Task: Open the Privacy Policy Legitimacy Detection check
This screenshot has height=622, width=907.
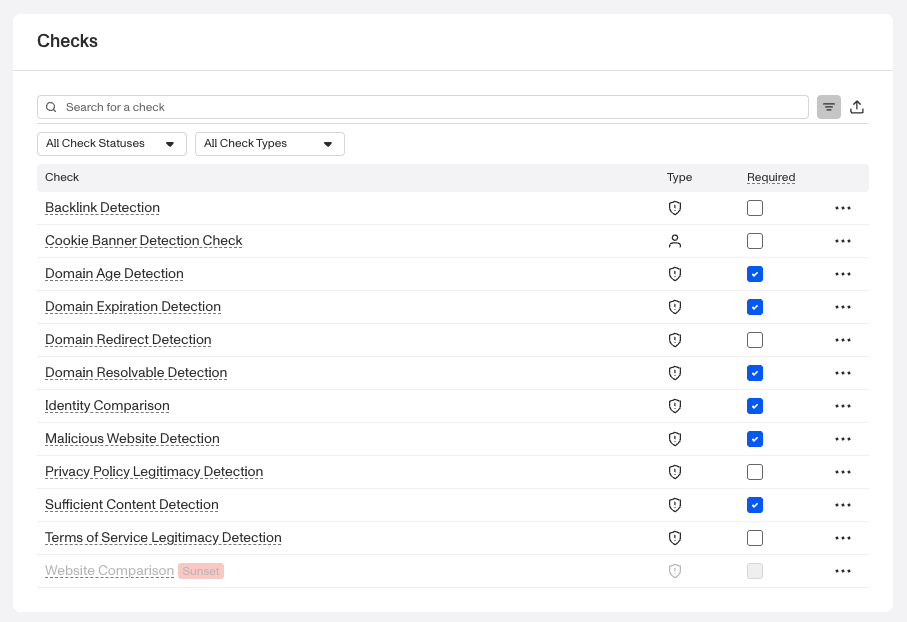Action: pyautogui.click(x=154, y=472)
